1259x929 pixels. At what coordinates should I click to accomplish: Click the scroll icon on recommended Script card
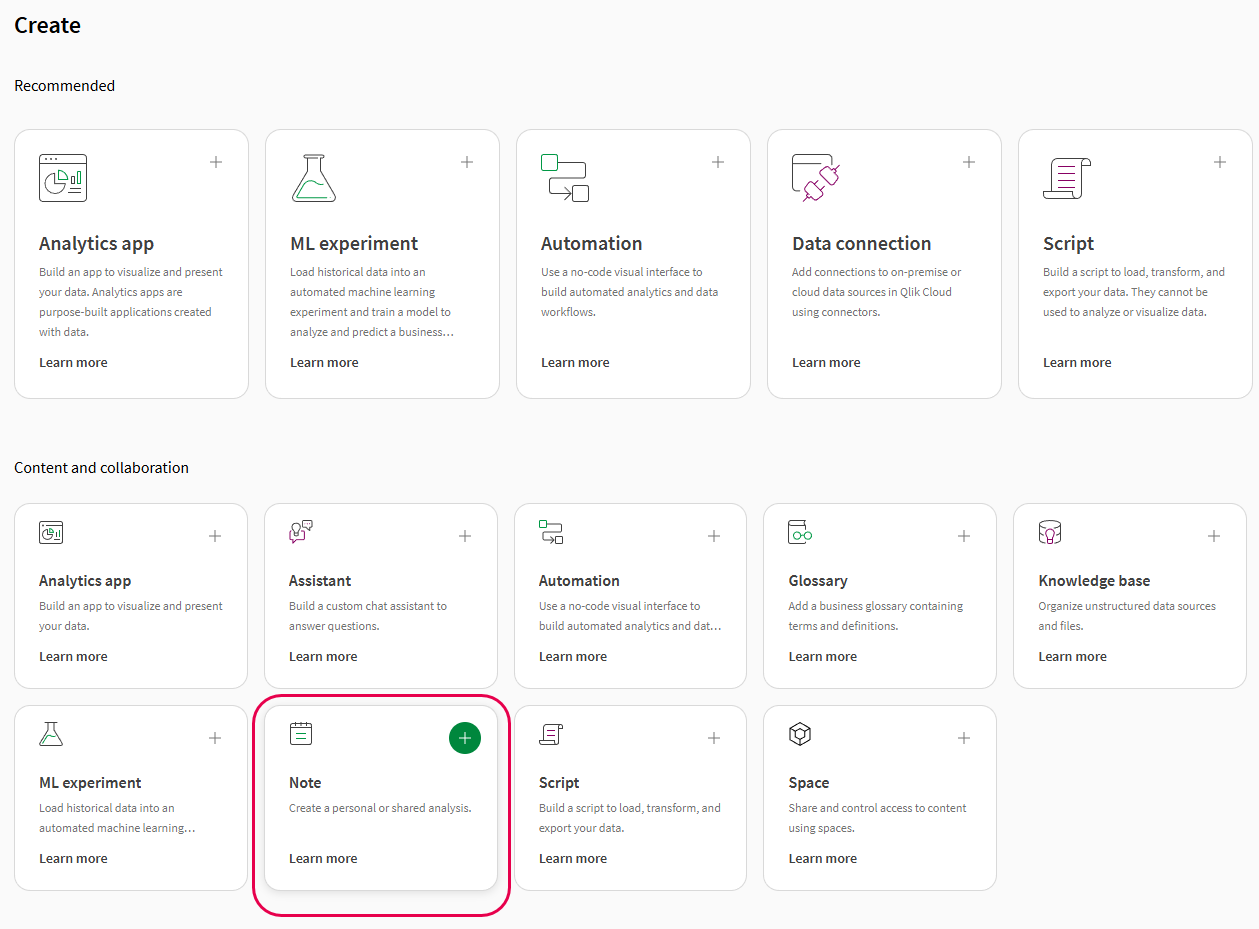coord(1067,178)
